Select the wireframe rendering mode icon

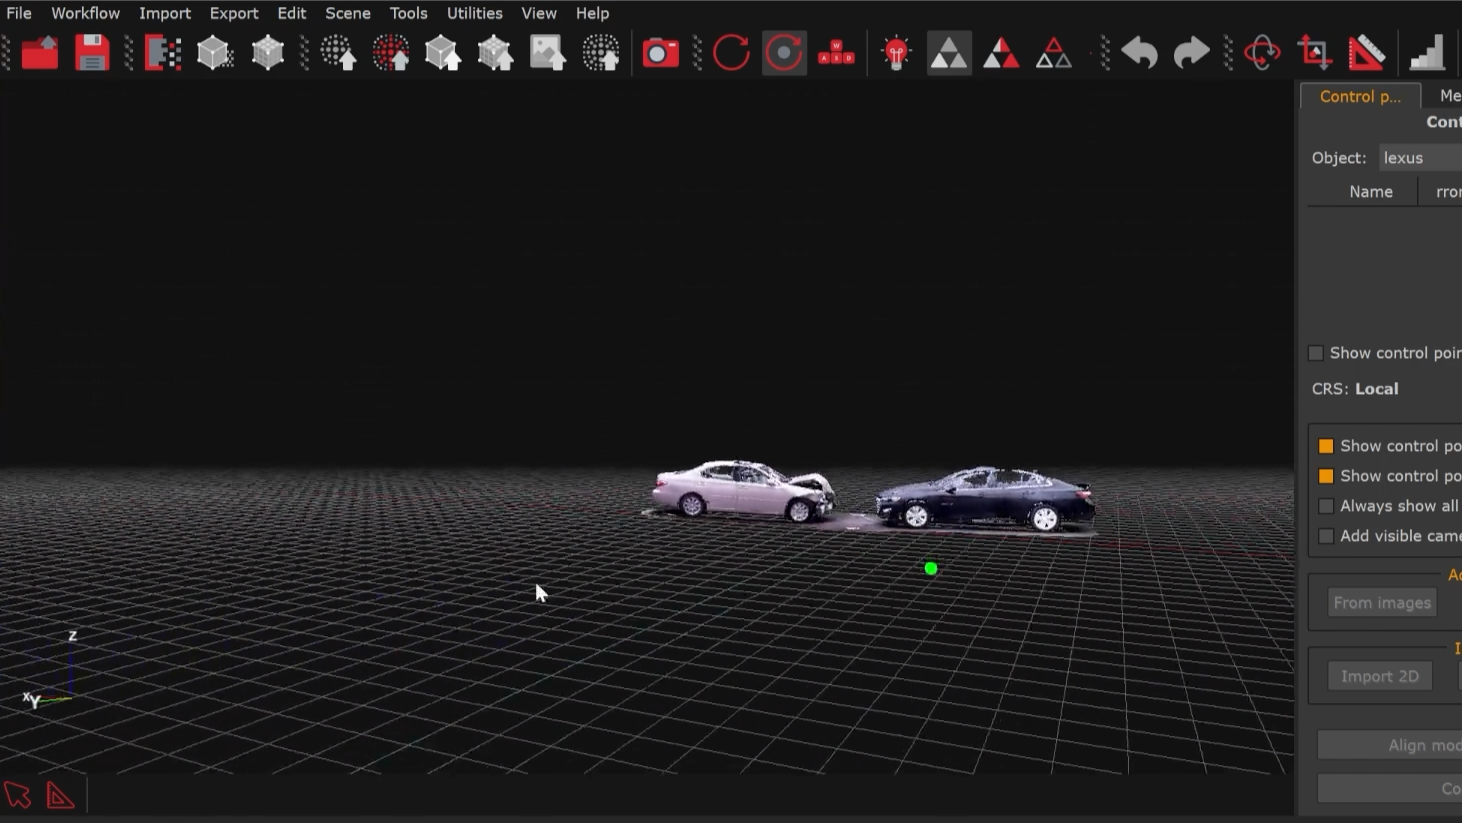point(1054,52)
